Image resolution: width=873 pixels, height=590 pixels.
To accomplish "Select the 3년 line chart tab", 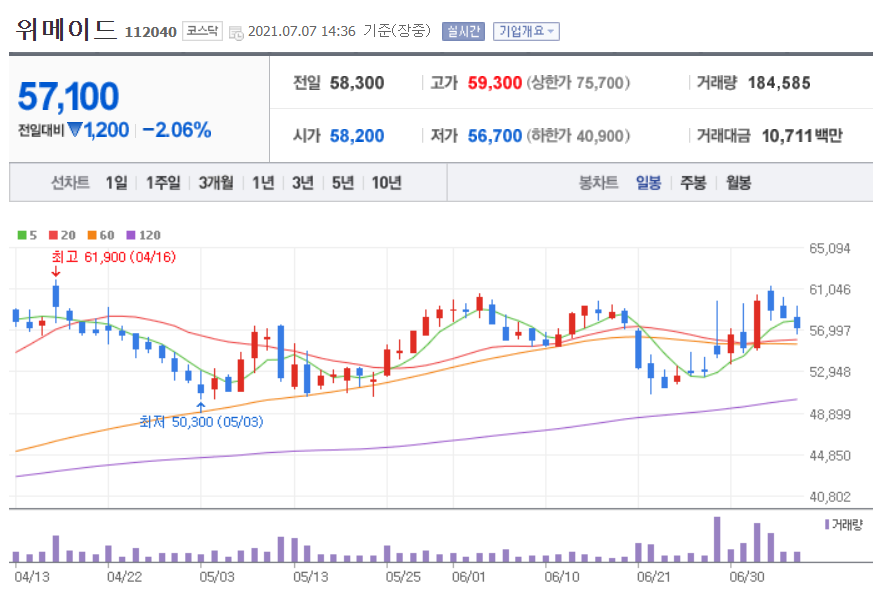I will [x=303, y=182].
